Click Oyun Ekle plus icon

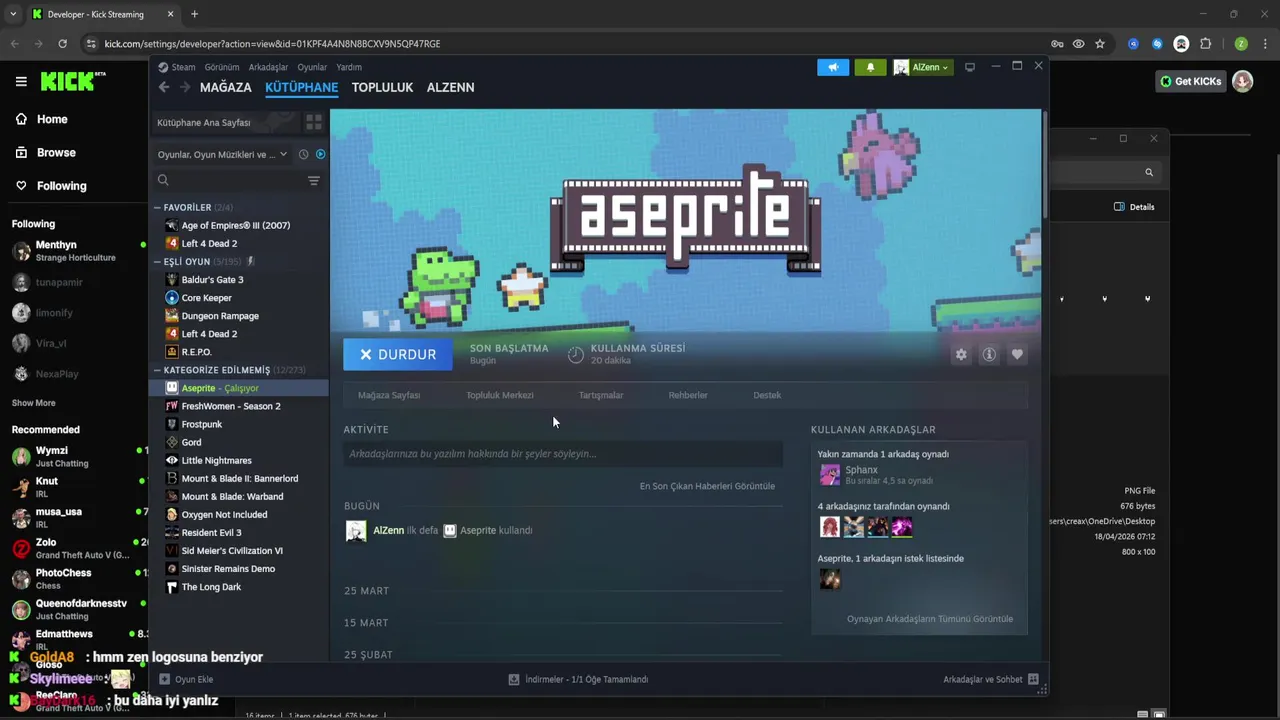click(x=165, y=679)
